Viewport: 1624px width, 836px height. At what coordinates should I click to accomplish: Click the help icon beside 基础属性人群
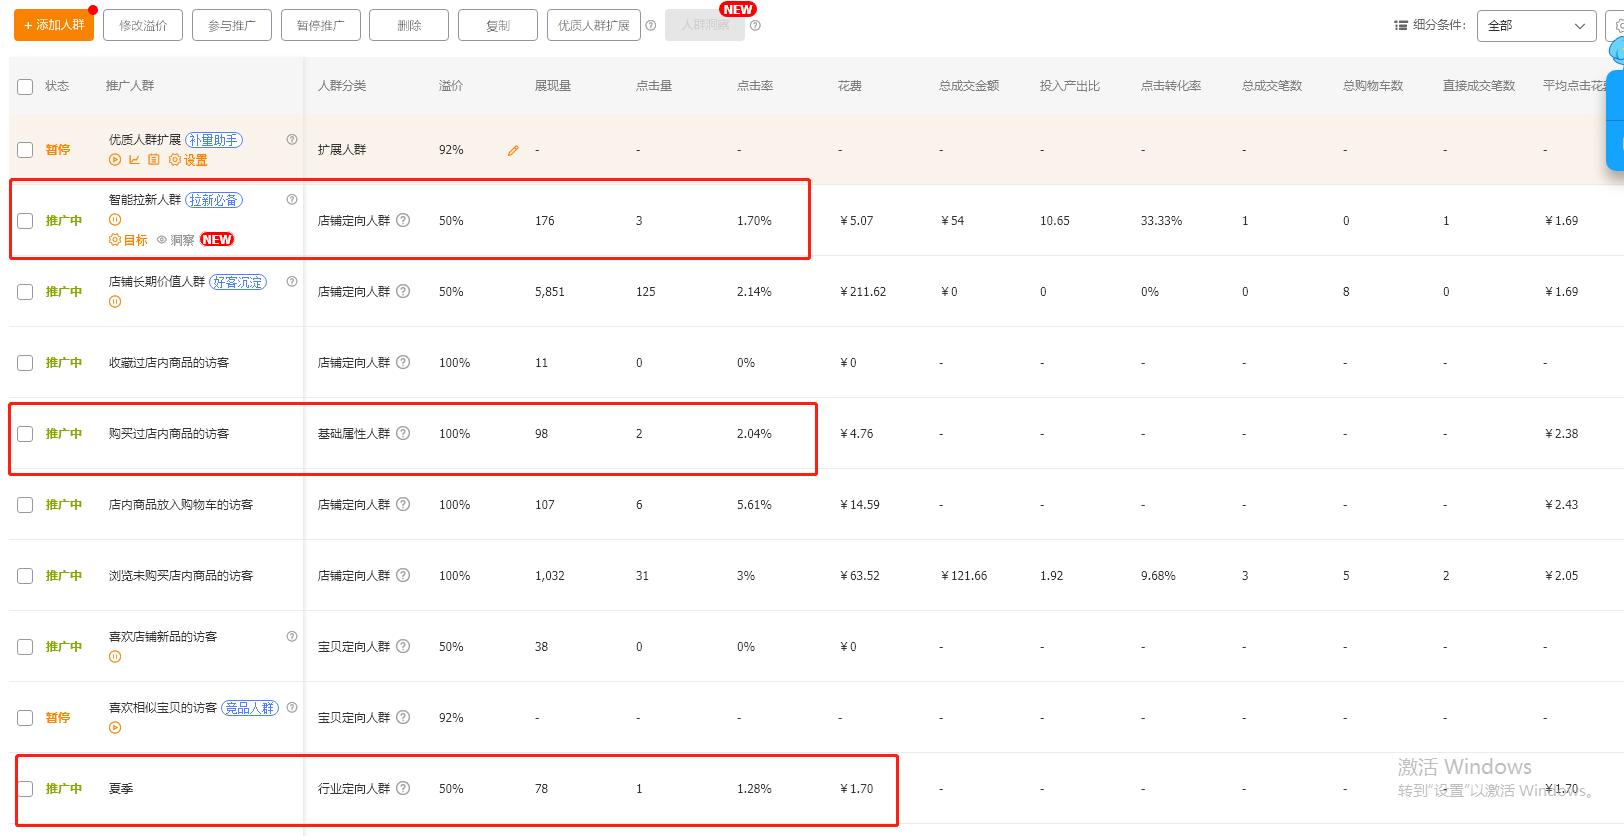tap(403, 433)
